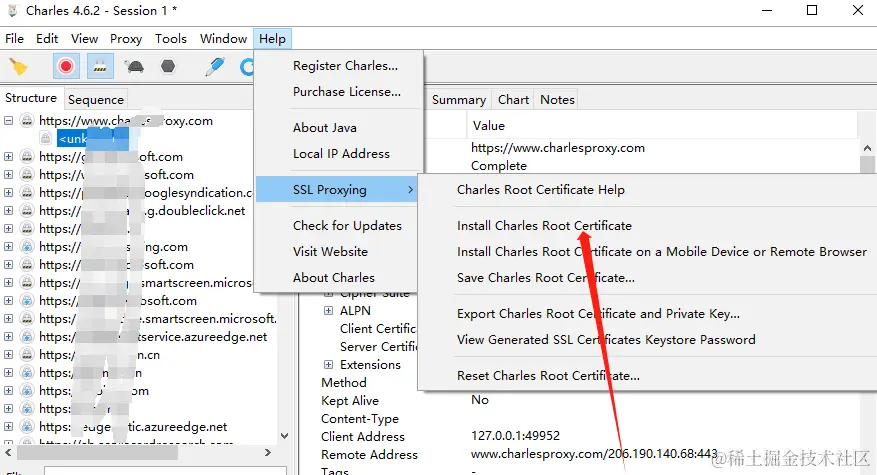Expand the host ending in g.doubleclick.net
877x475 pixels.
pyautogui.click(x=8, y=210)
